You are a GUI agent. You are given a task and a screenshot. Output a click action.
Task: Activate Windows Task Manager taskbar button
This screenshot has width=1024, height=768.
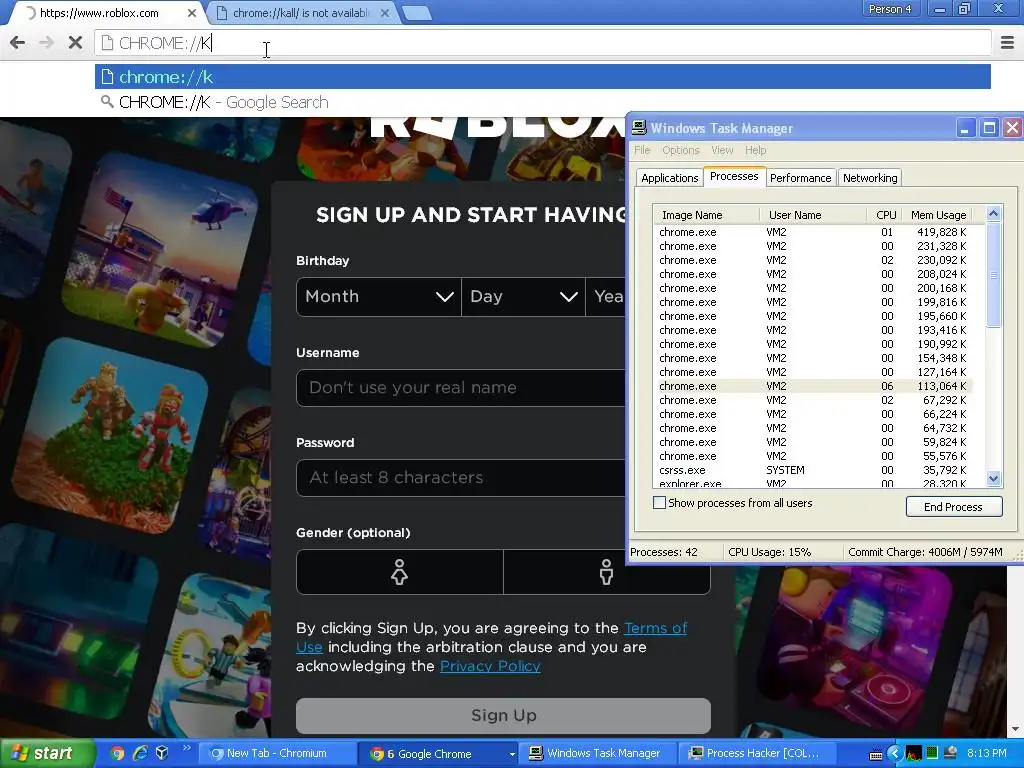[596, 754]
